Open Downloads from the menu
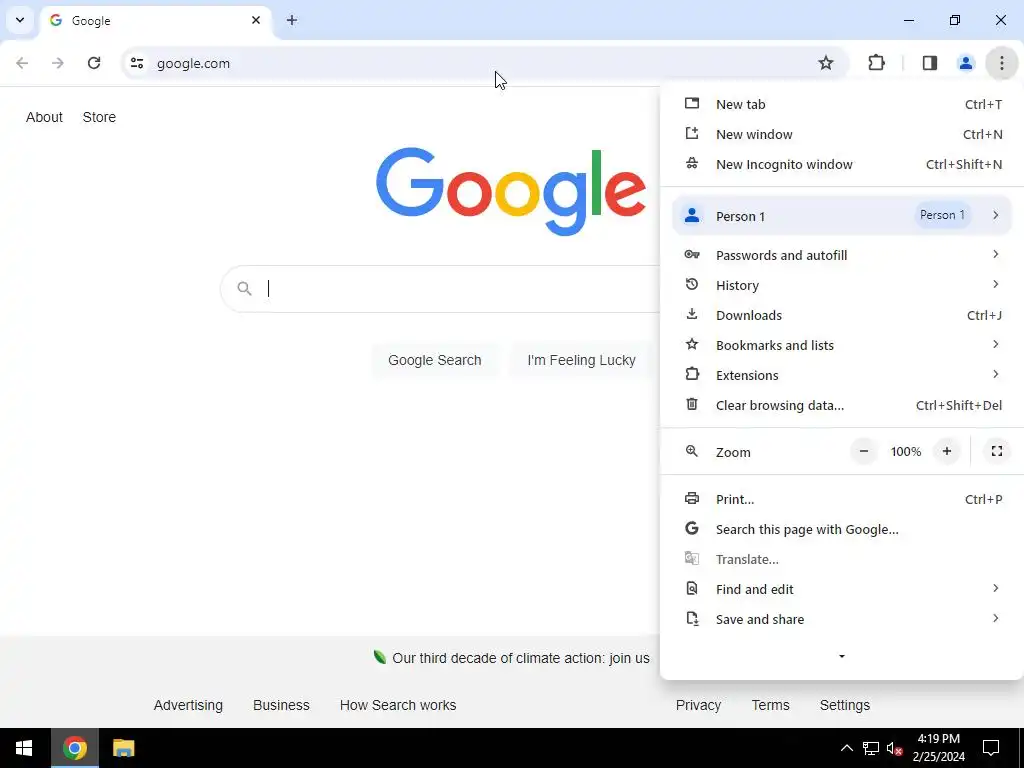Screen dimensions: 1024x768 pyautogui.click(x=842, y=315)
